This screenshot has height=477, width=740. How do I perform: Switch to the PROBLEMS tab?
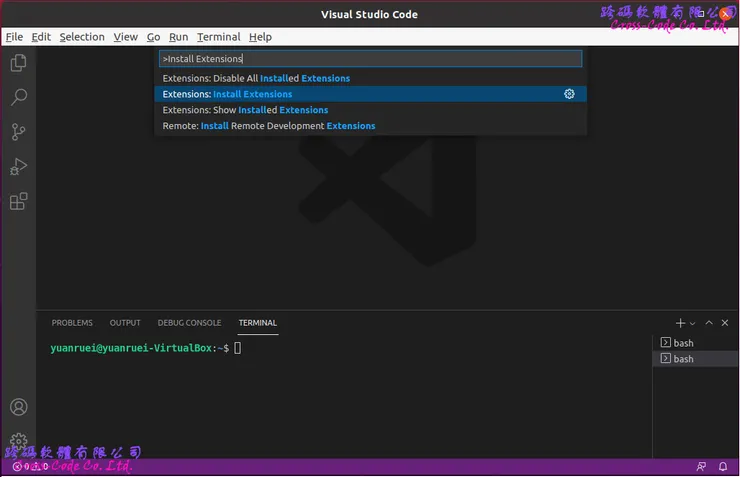72,323
